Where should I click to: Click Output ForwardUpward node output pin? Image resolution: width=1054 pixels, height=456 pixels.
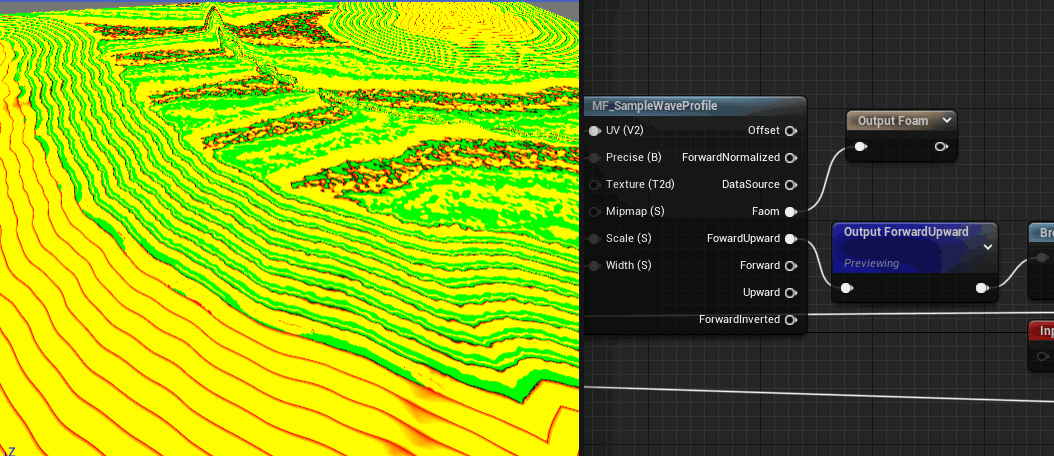pyautogui.click(x=982, y=289)
